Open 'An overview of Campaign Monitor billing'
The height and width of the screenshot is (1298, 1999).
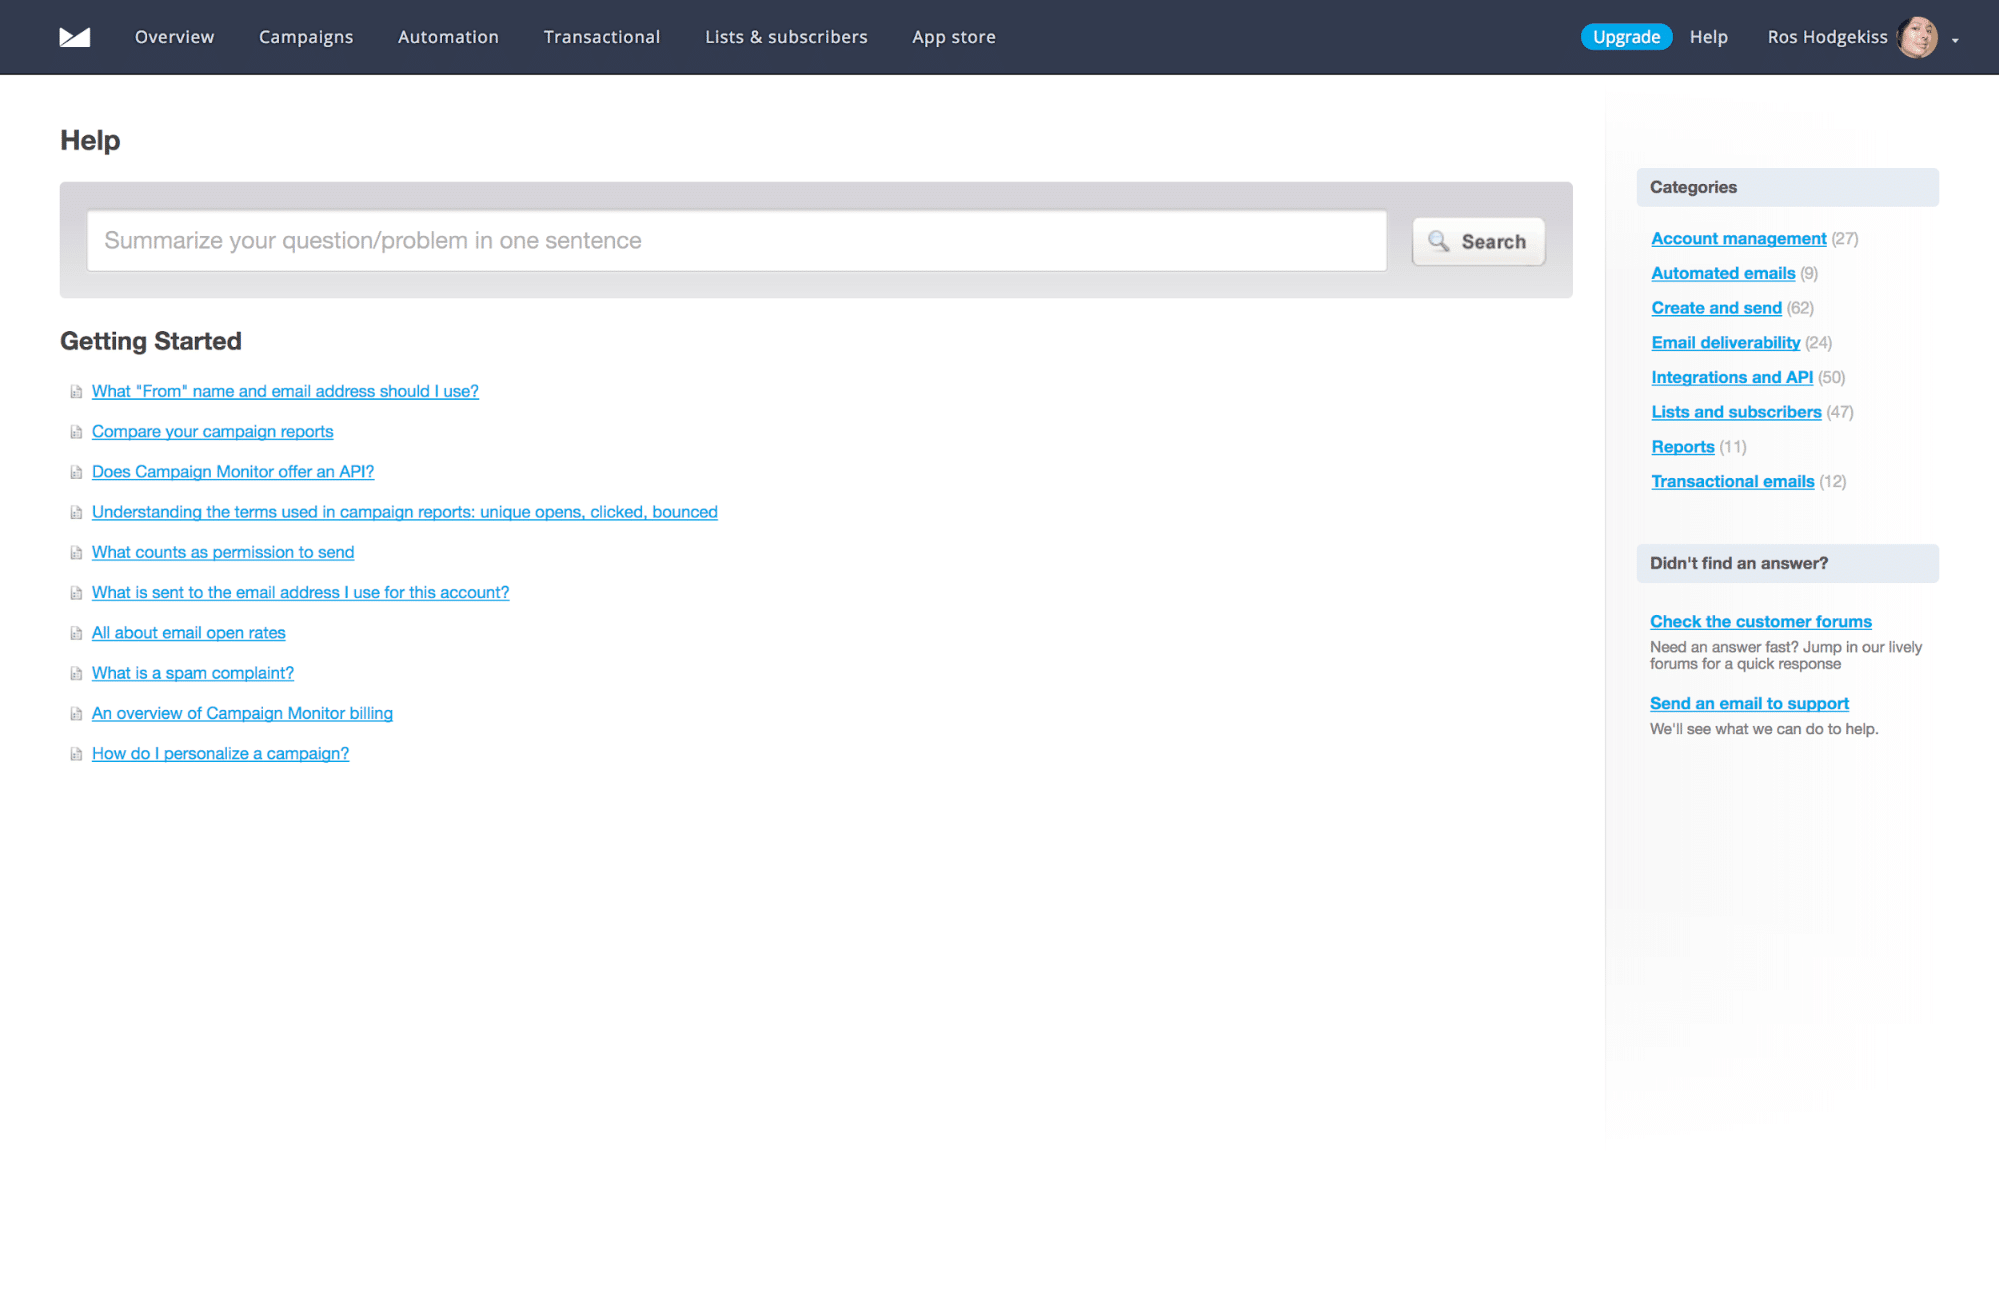[242, 713]
